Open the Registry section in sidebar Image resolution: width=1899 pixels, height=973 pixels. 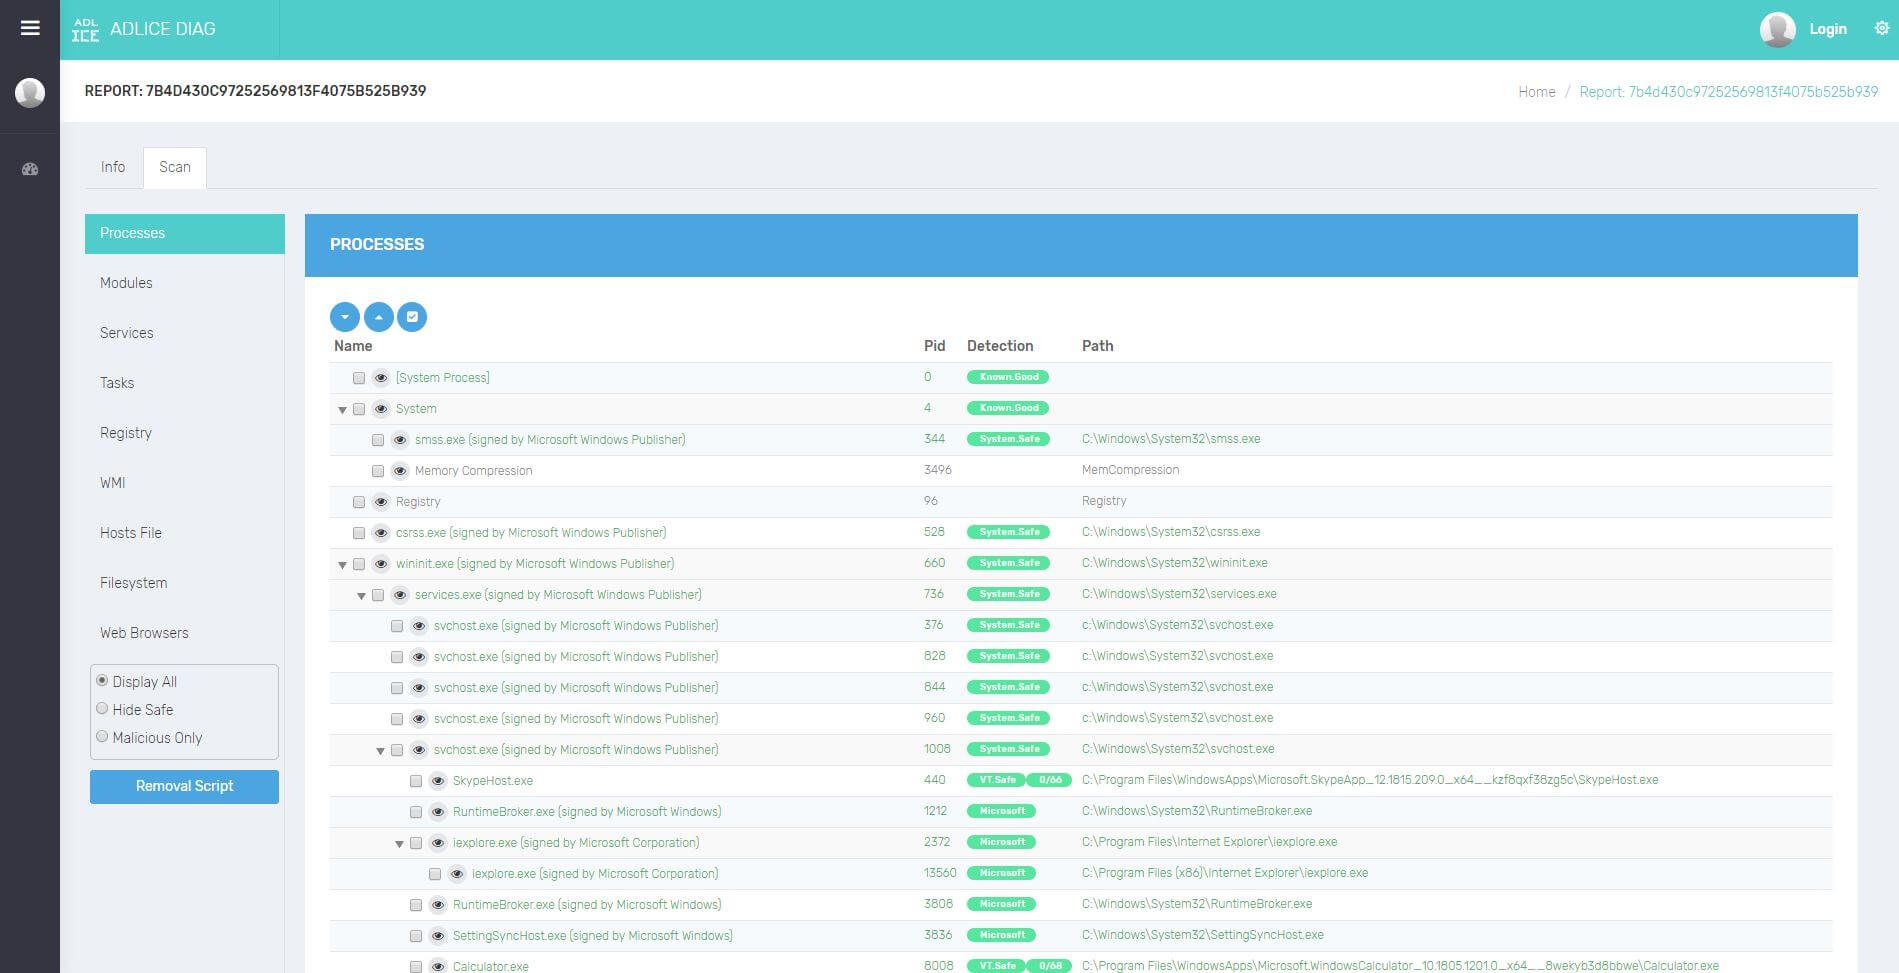(x=126, y=433)
